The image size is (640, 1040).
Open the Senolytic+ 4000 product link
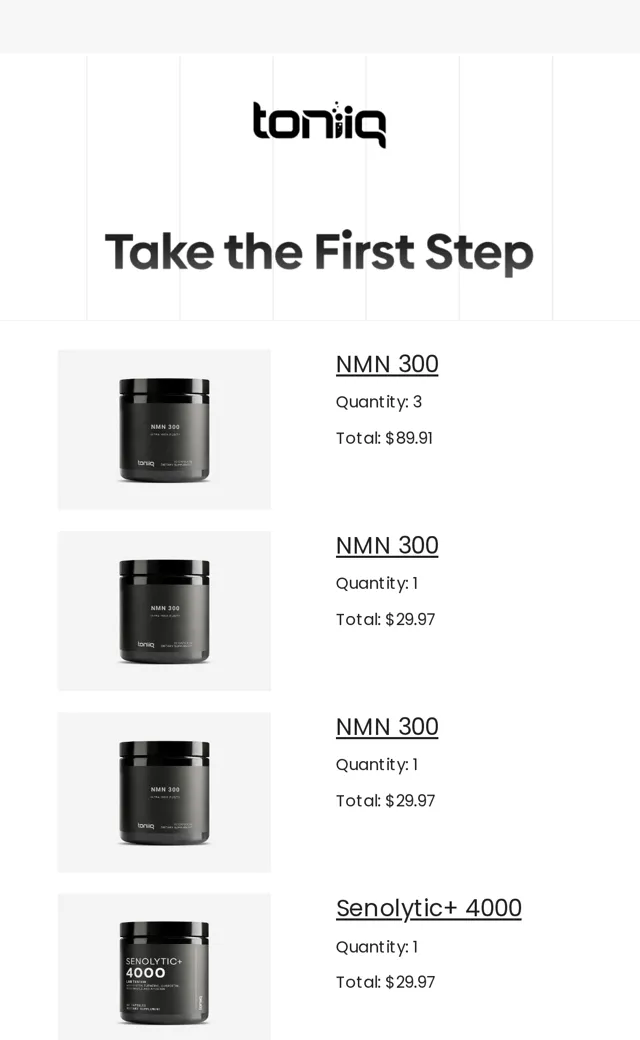pyautogui.click(x=428, y=908)
